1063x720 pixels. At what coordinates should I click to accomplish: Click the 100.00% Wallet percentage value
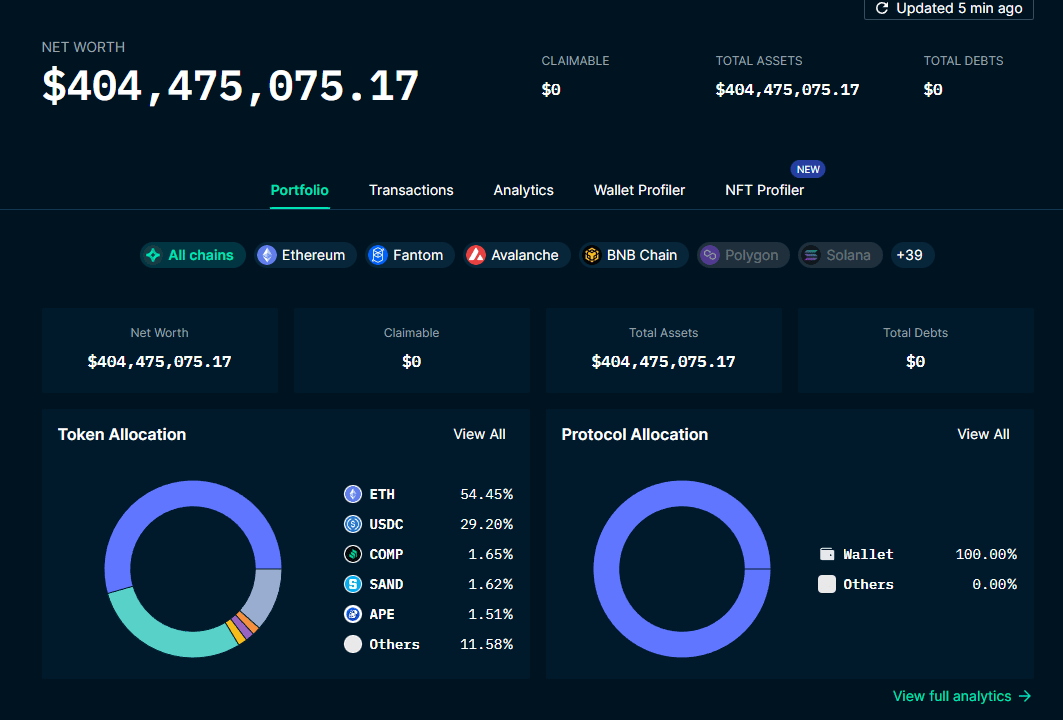tap(986, 554)
